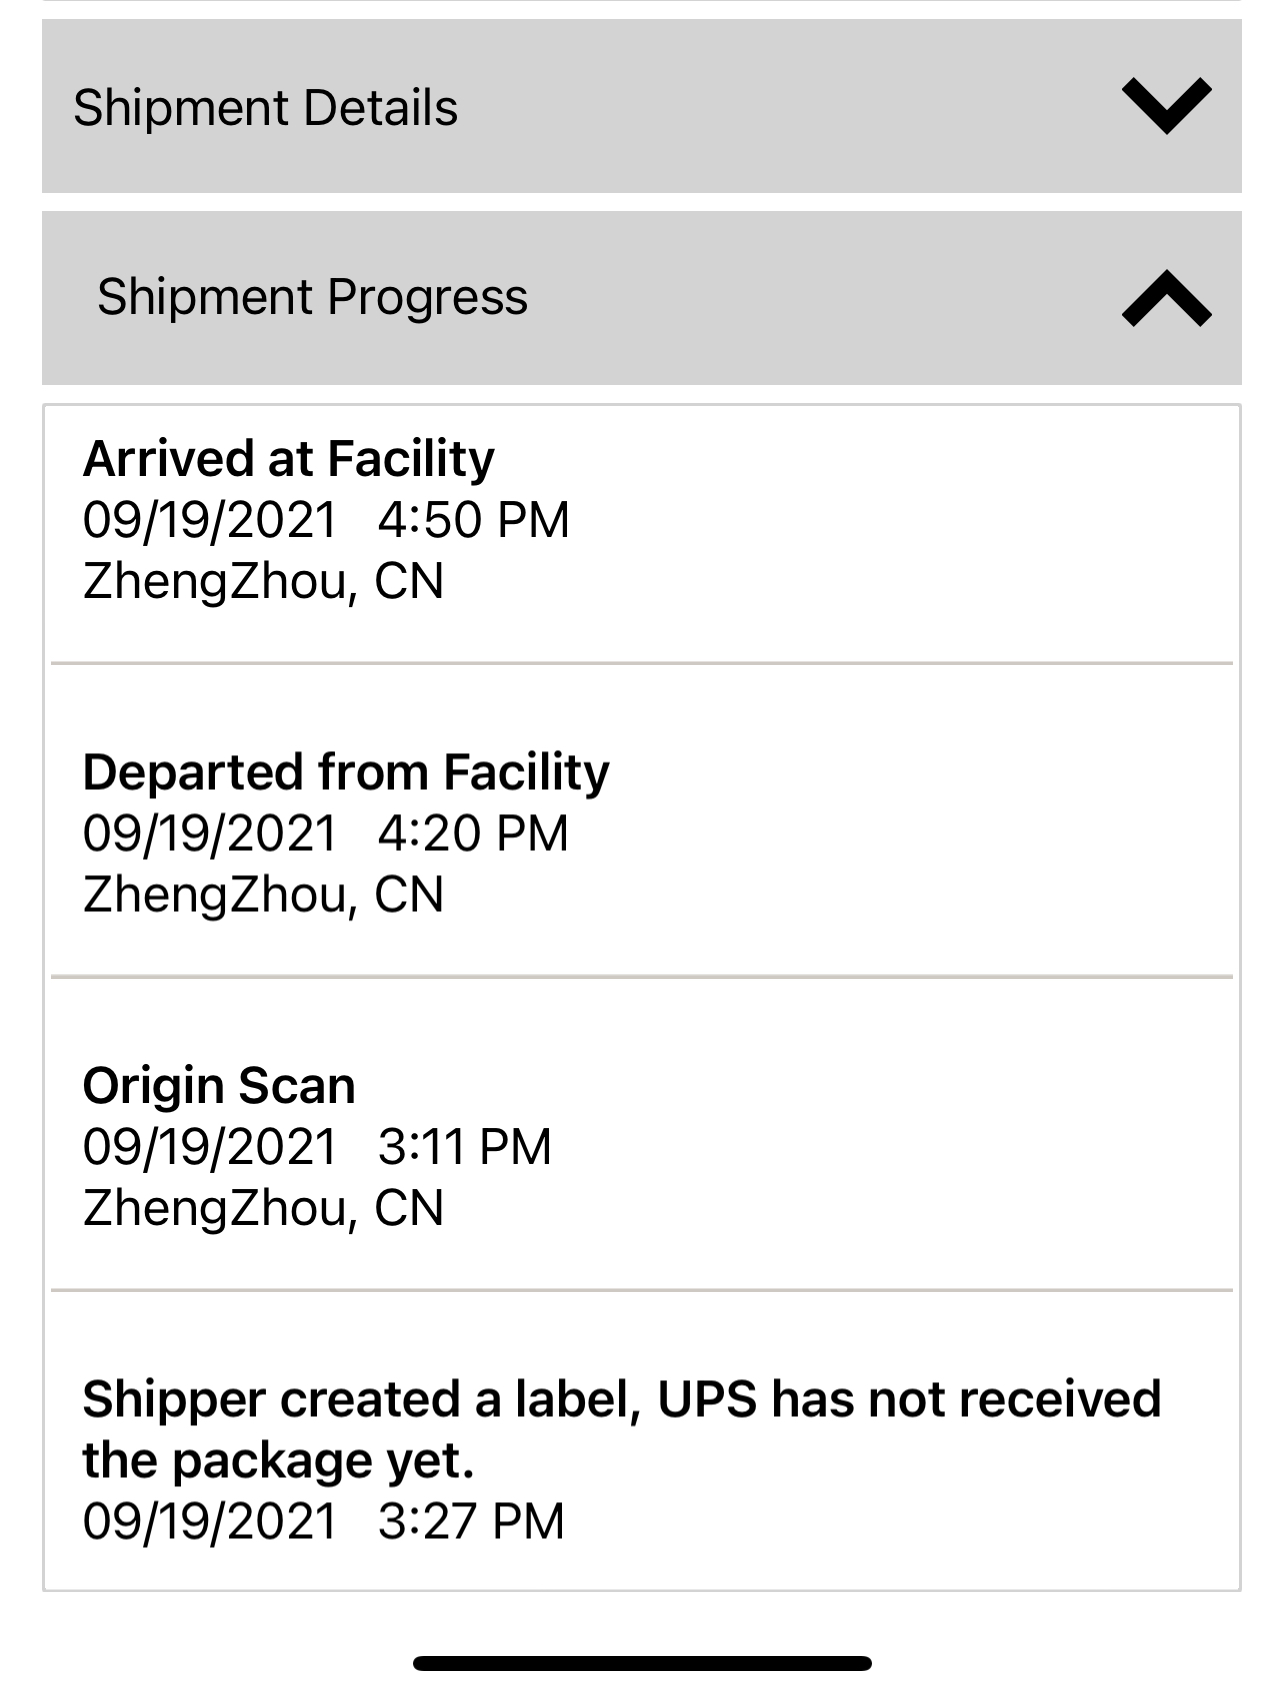Select the Origin Scan status title

pyautogui.click(x=219, y=1086)
